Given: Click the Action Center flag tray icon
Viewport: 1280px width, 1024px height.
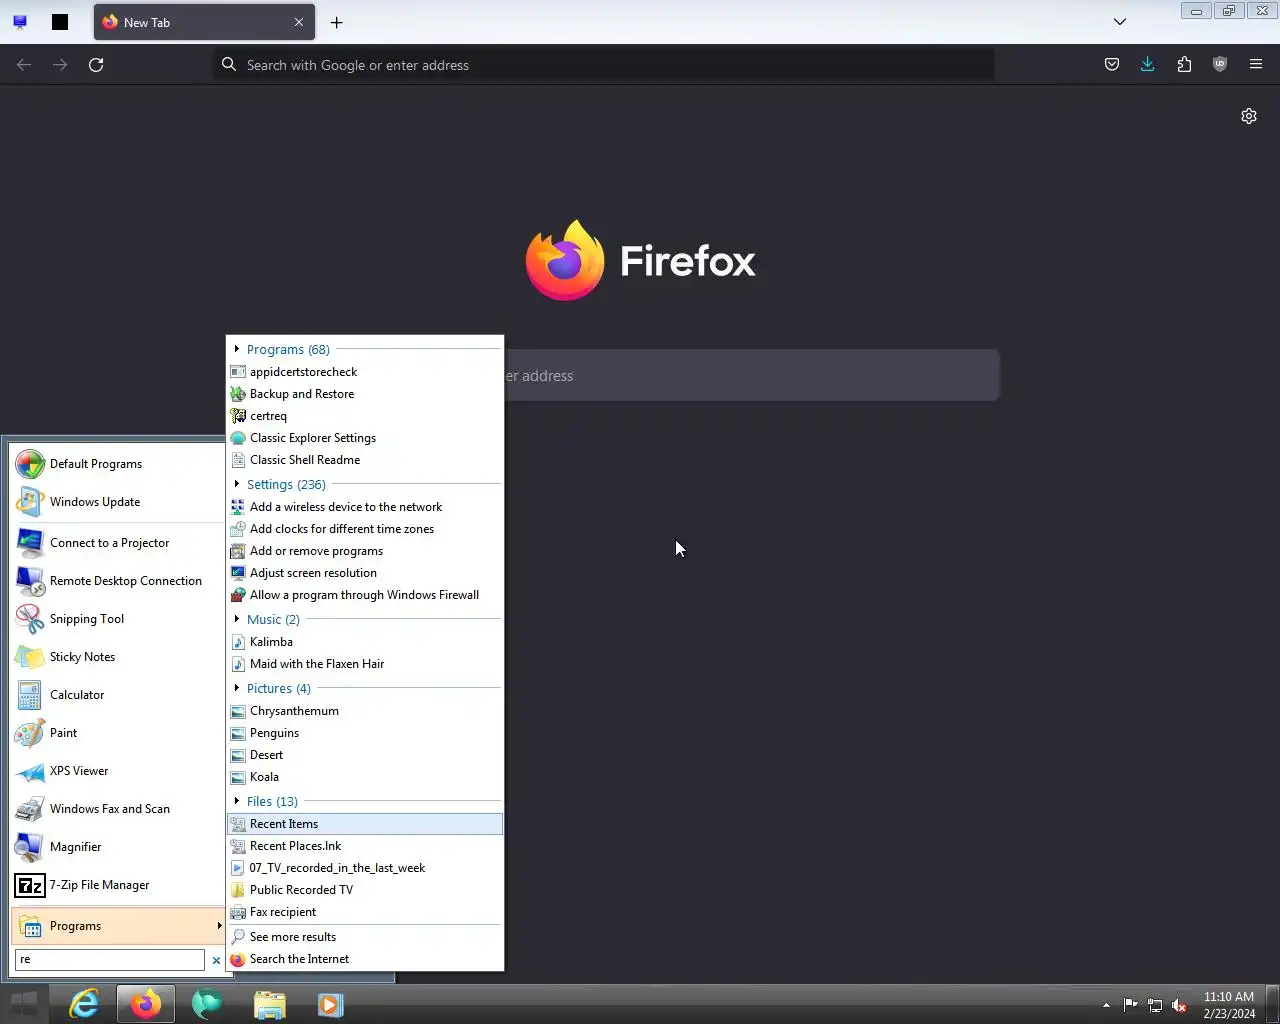Looking at the screenshot, I should coord(1131,1005).
